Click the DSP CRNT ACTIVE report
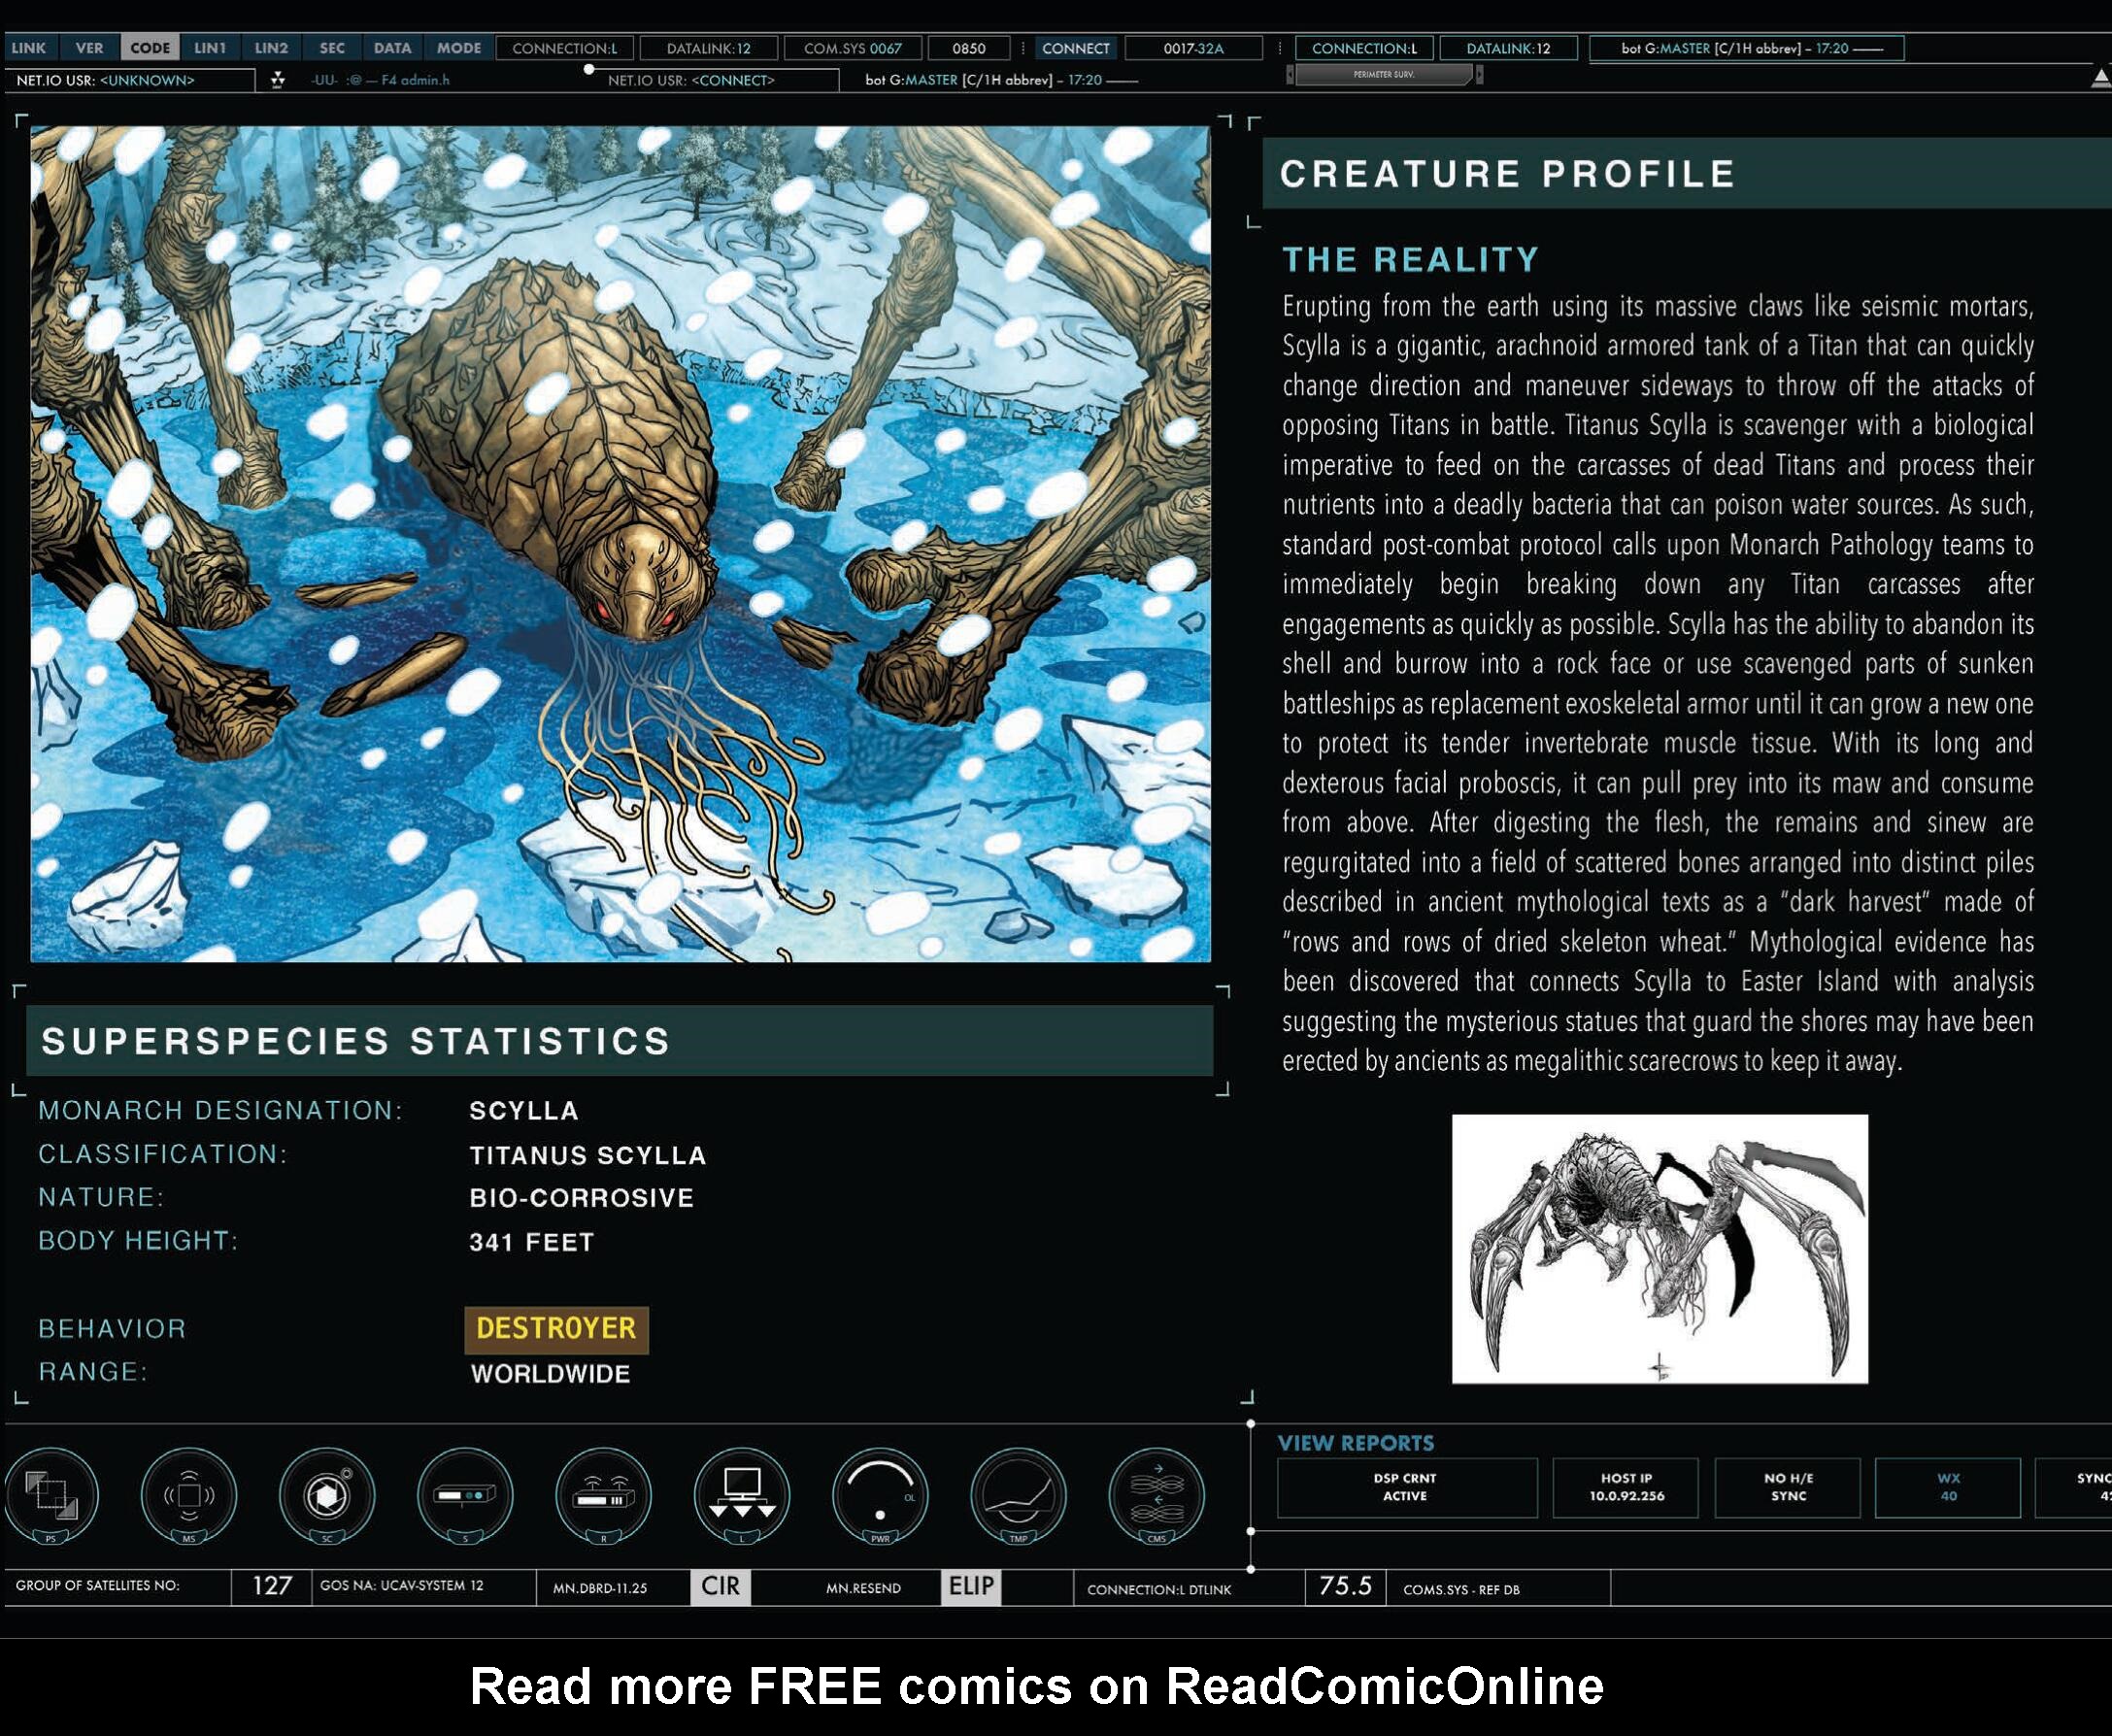2112x1736 pixels. (1407, 1488)
